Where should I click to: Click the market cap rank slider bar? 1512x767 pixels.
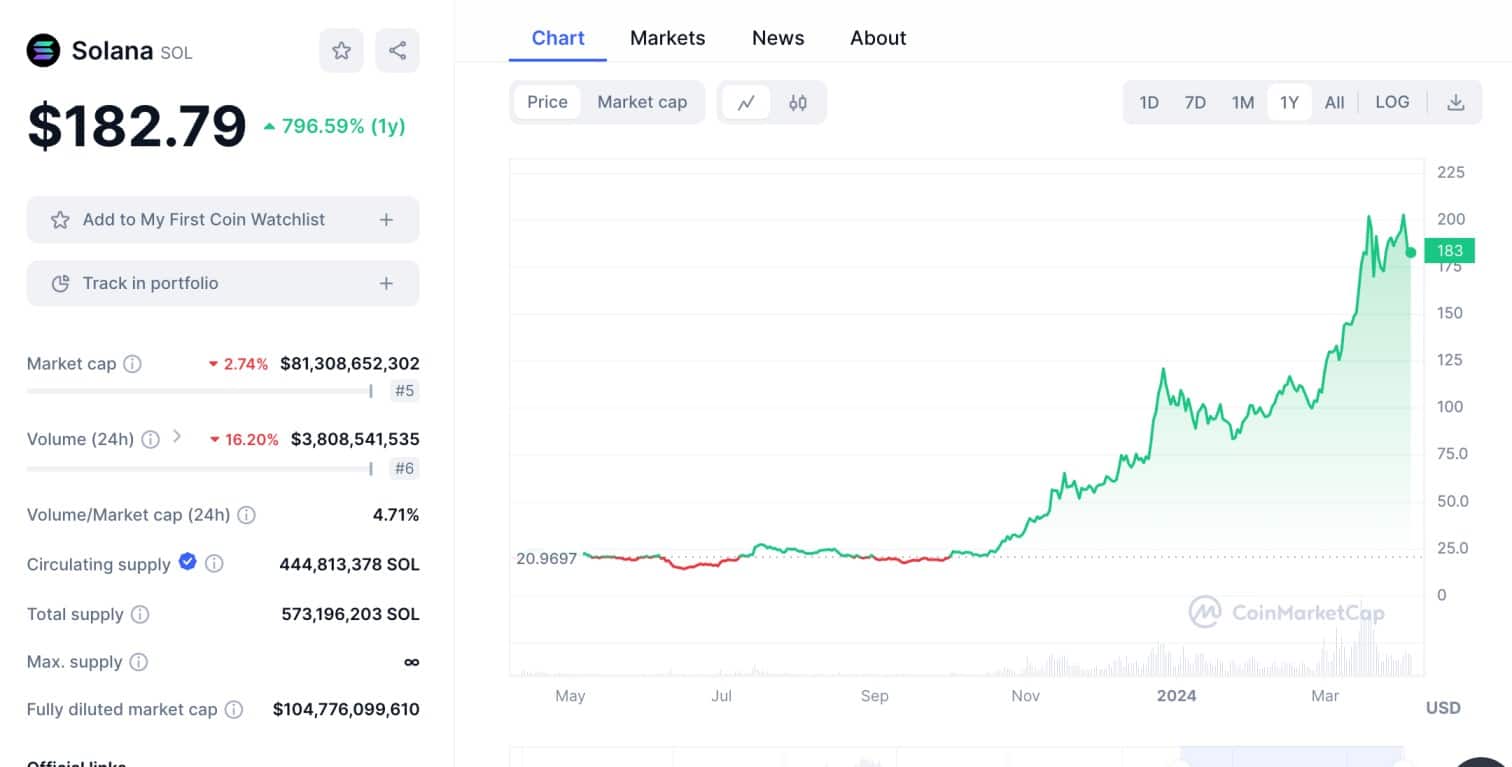coord(200,391)
